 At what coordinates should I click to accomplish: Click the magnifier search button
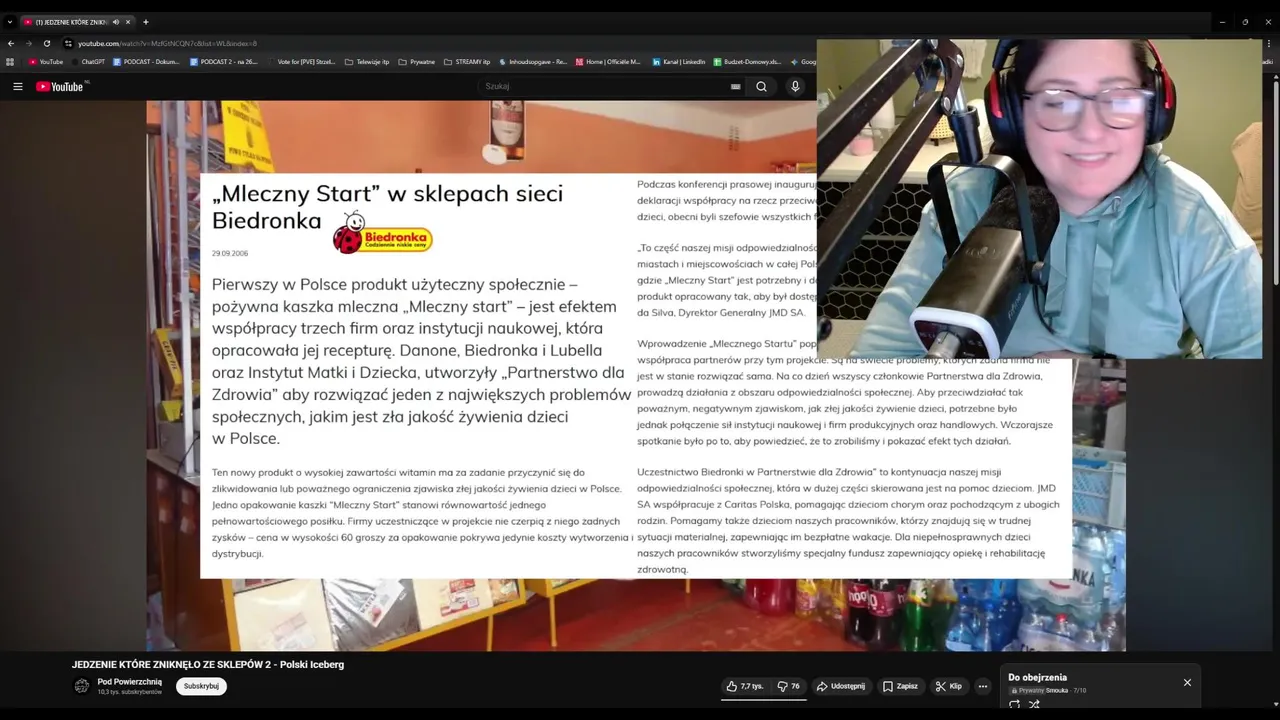point(761,87)
